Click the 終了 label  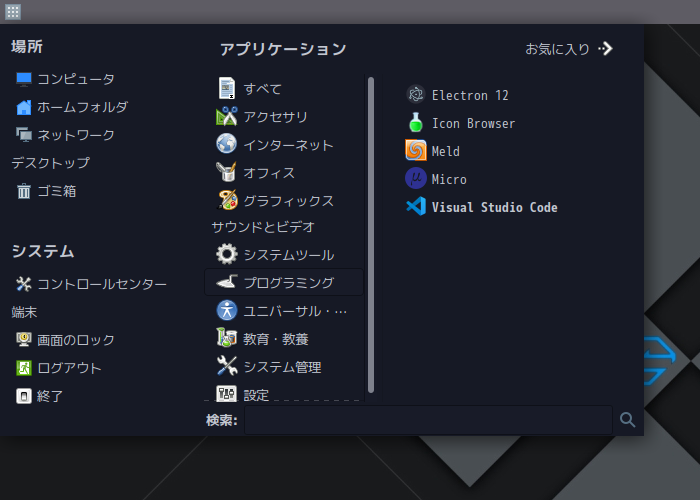50,396
